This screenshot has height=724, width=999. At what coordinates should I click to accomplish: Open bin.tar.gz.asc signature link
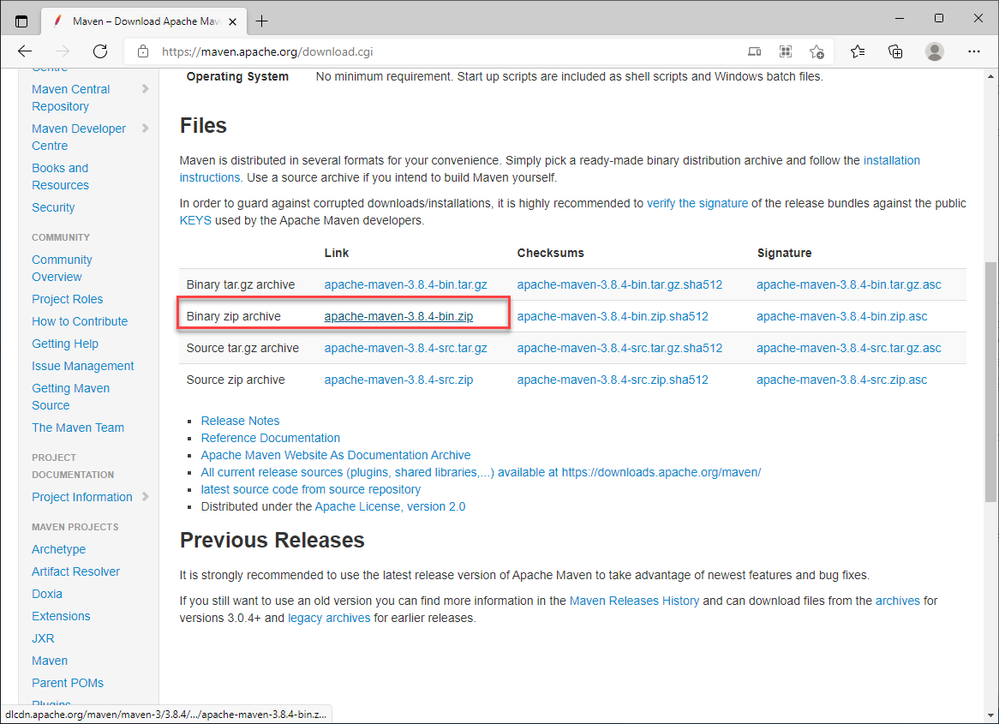click(x=849, y=285)
